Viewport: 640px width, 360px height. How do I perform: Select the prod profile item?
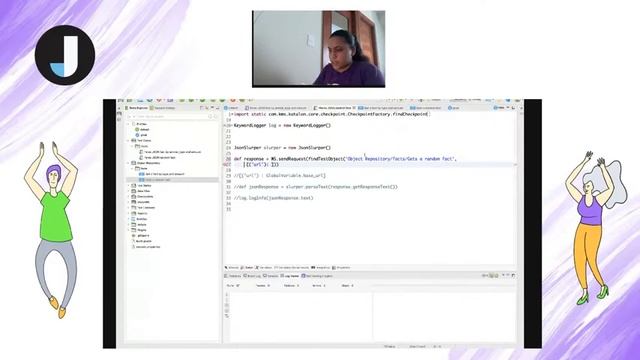141,135
